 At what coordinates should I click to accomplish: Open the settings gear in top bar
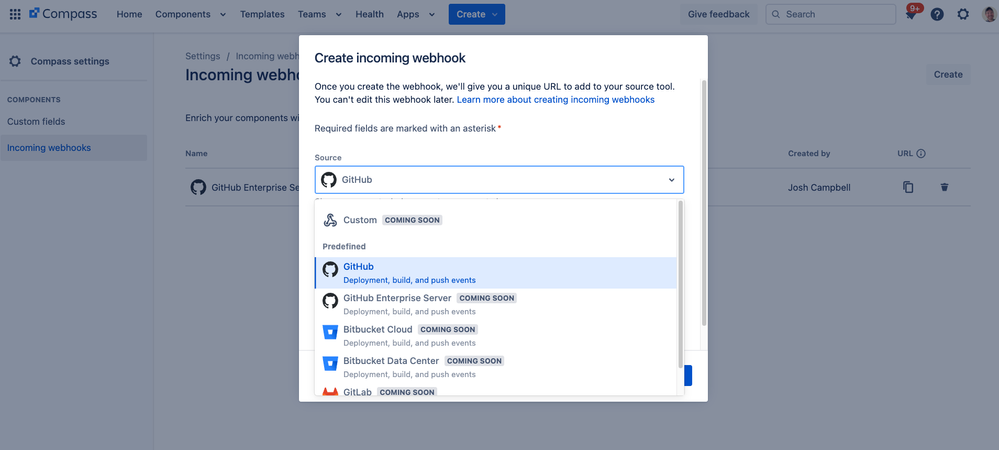tap(963, 14)
